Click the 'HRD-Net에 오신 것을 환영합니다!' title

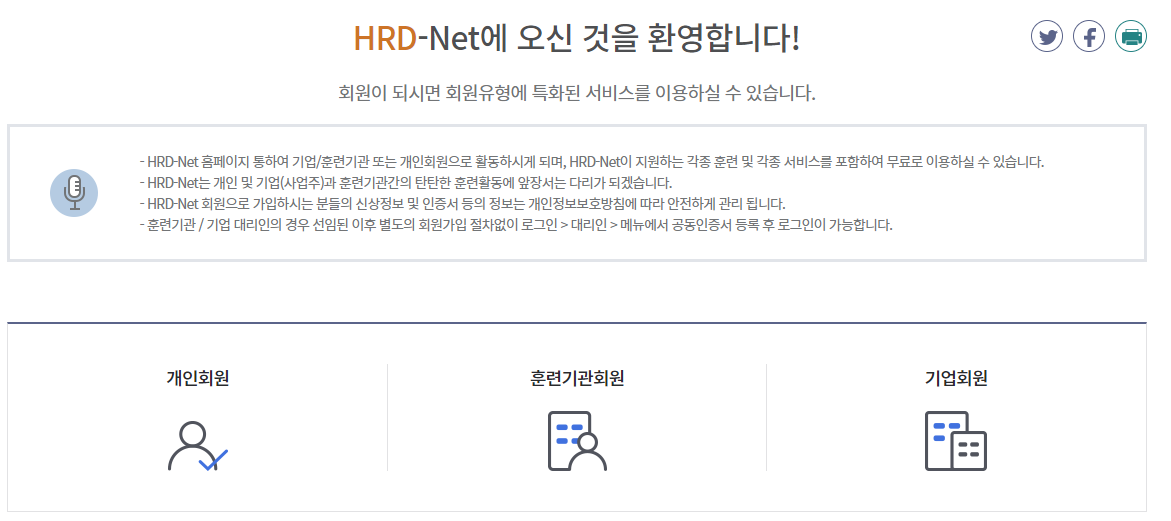pyautogui.click(x=577, y=38)
